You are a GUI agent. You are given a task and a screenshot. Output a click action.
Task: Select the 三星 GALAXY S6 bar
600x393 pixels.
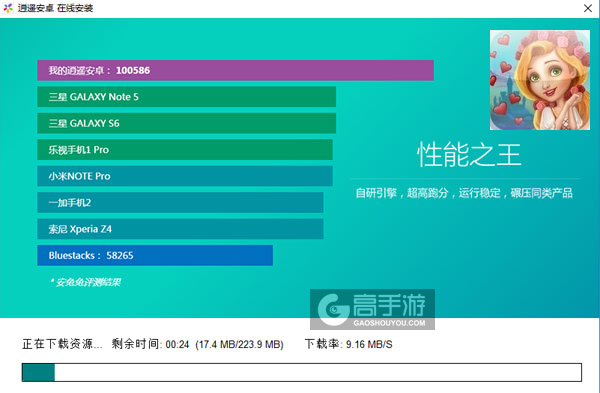pos(186,123)
